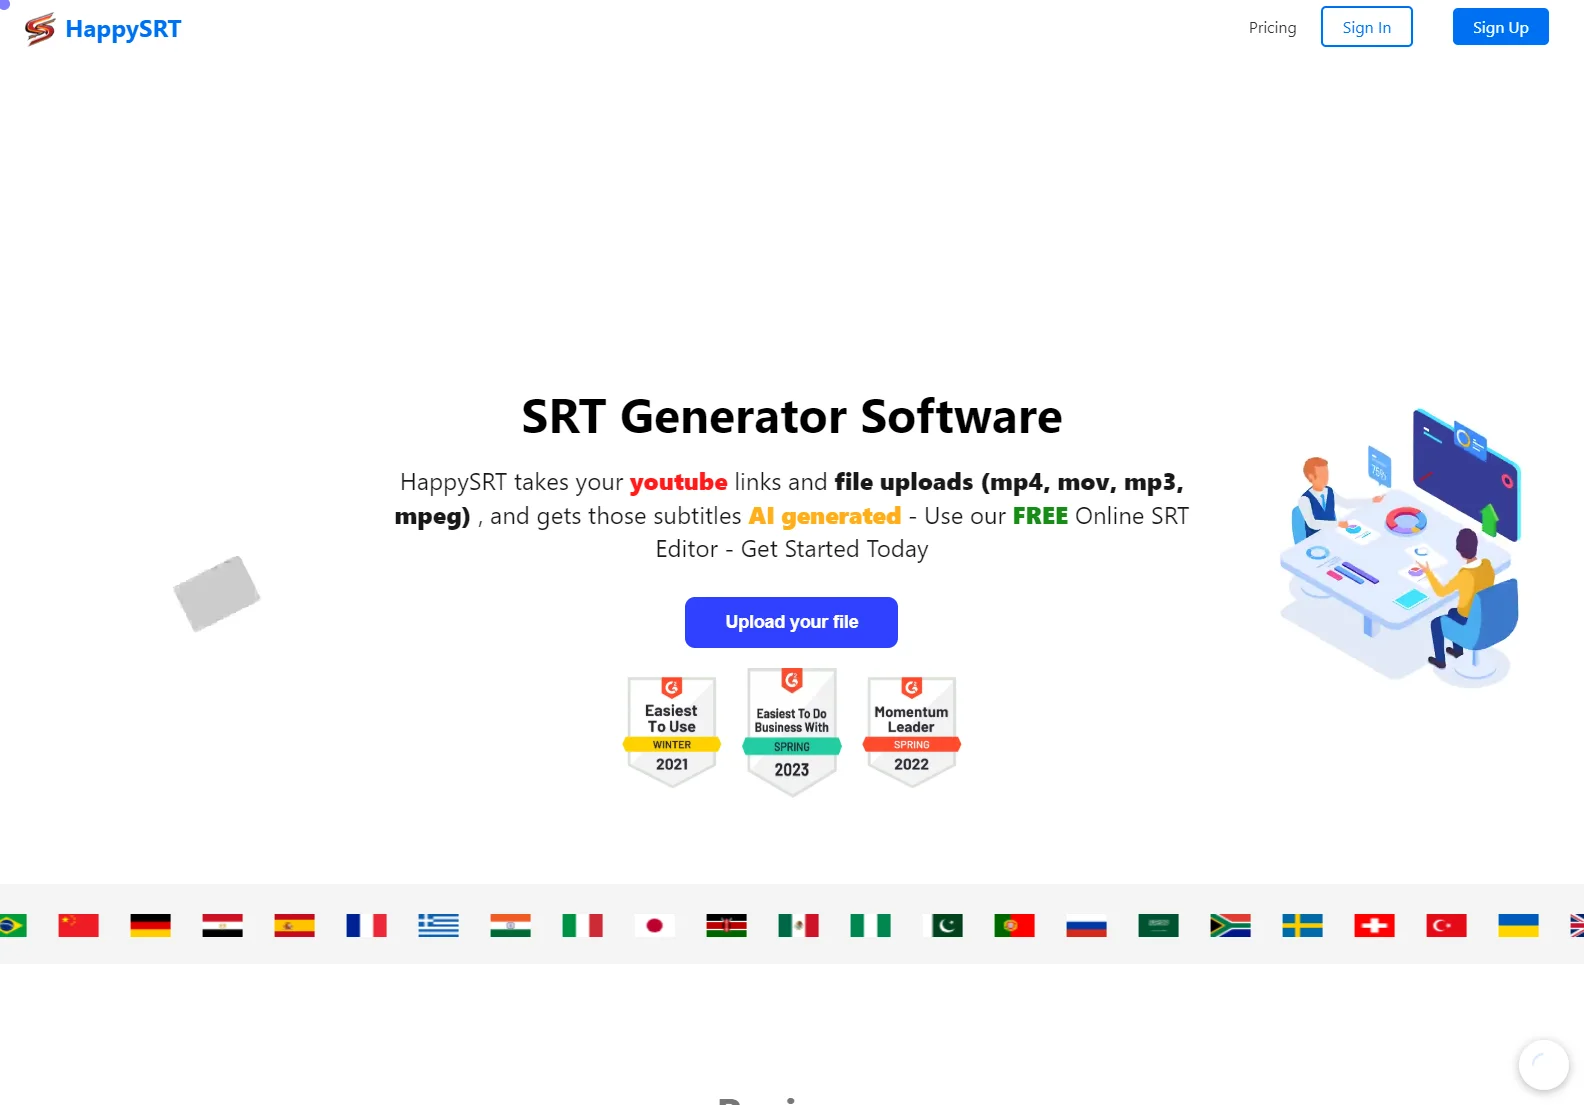Open the Pricing page

coord(1272,28)
